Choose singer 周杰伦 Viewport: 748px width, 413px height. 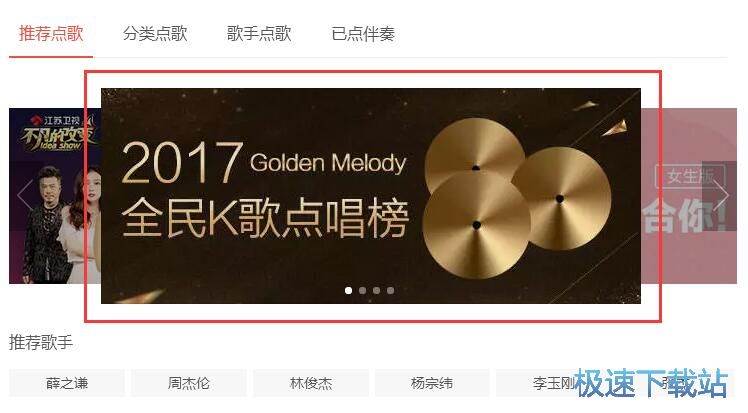[189, 383]
